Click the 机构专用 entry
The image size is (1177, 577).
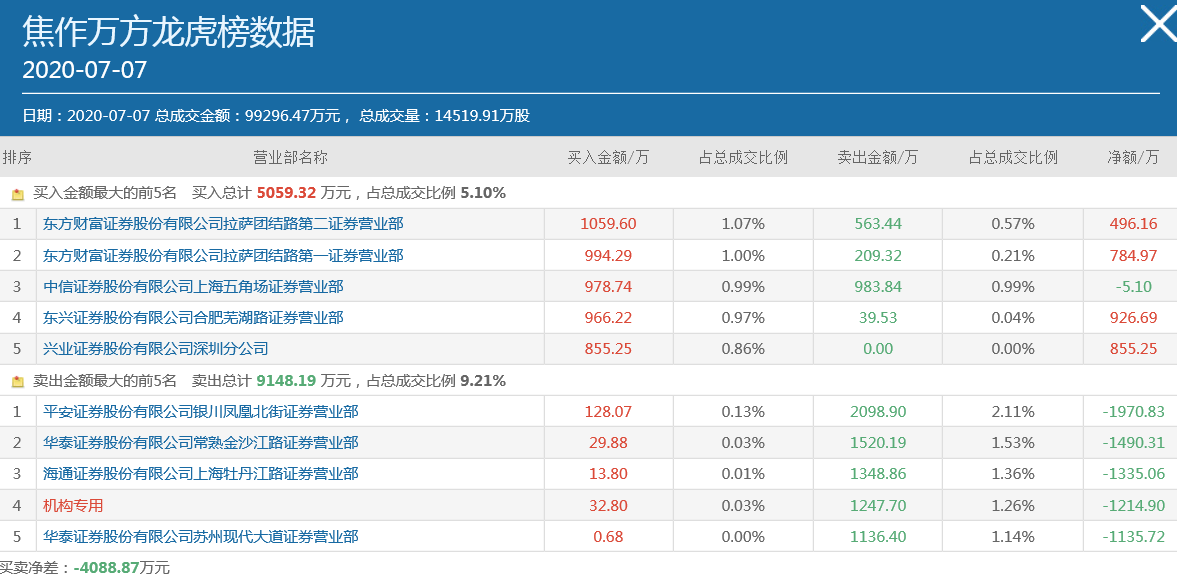tap(73, 506)
